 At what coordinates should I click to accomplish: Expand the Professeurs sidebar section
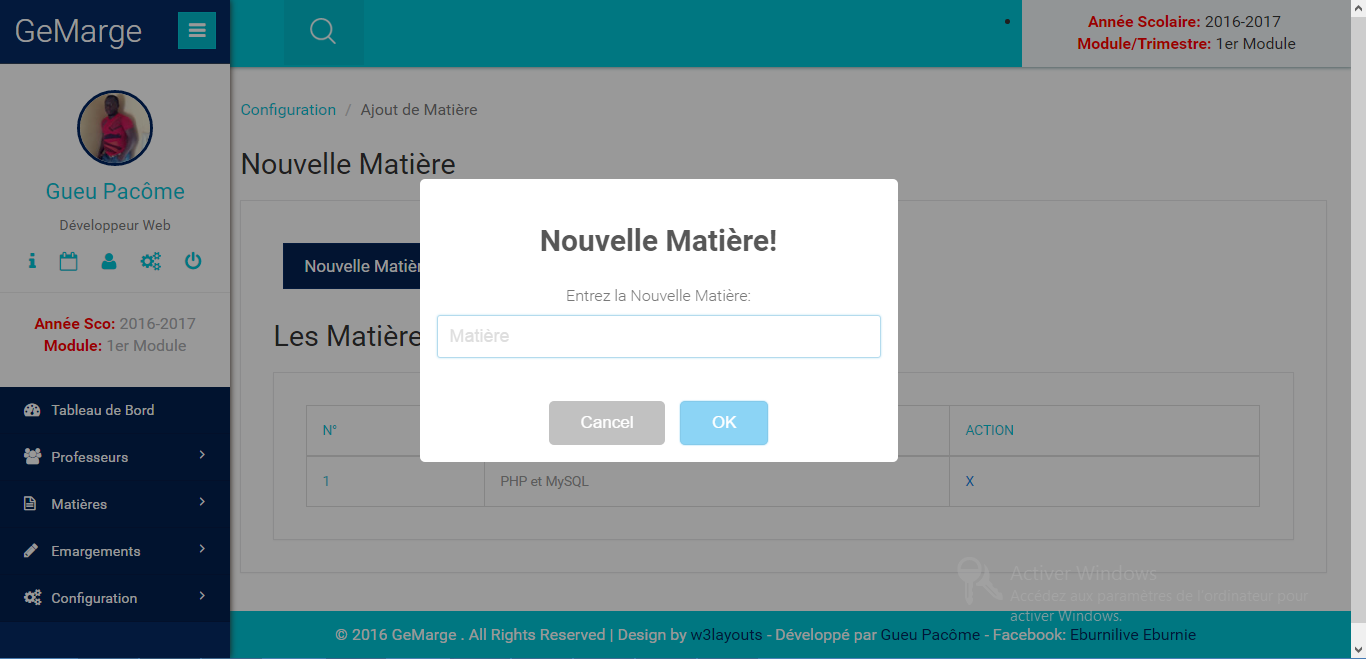89,457
